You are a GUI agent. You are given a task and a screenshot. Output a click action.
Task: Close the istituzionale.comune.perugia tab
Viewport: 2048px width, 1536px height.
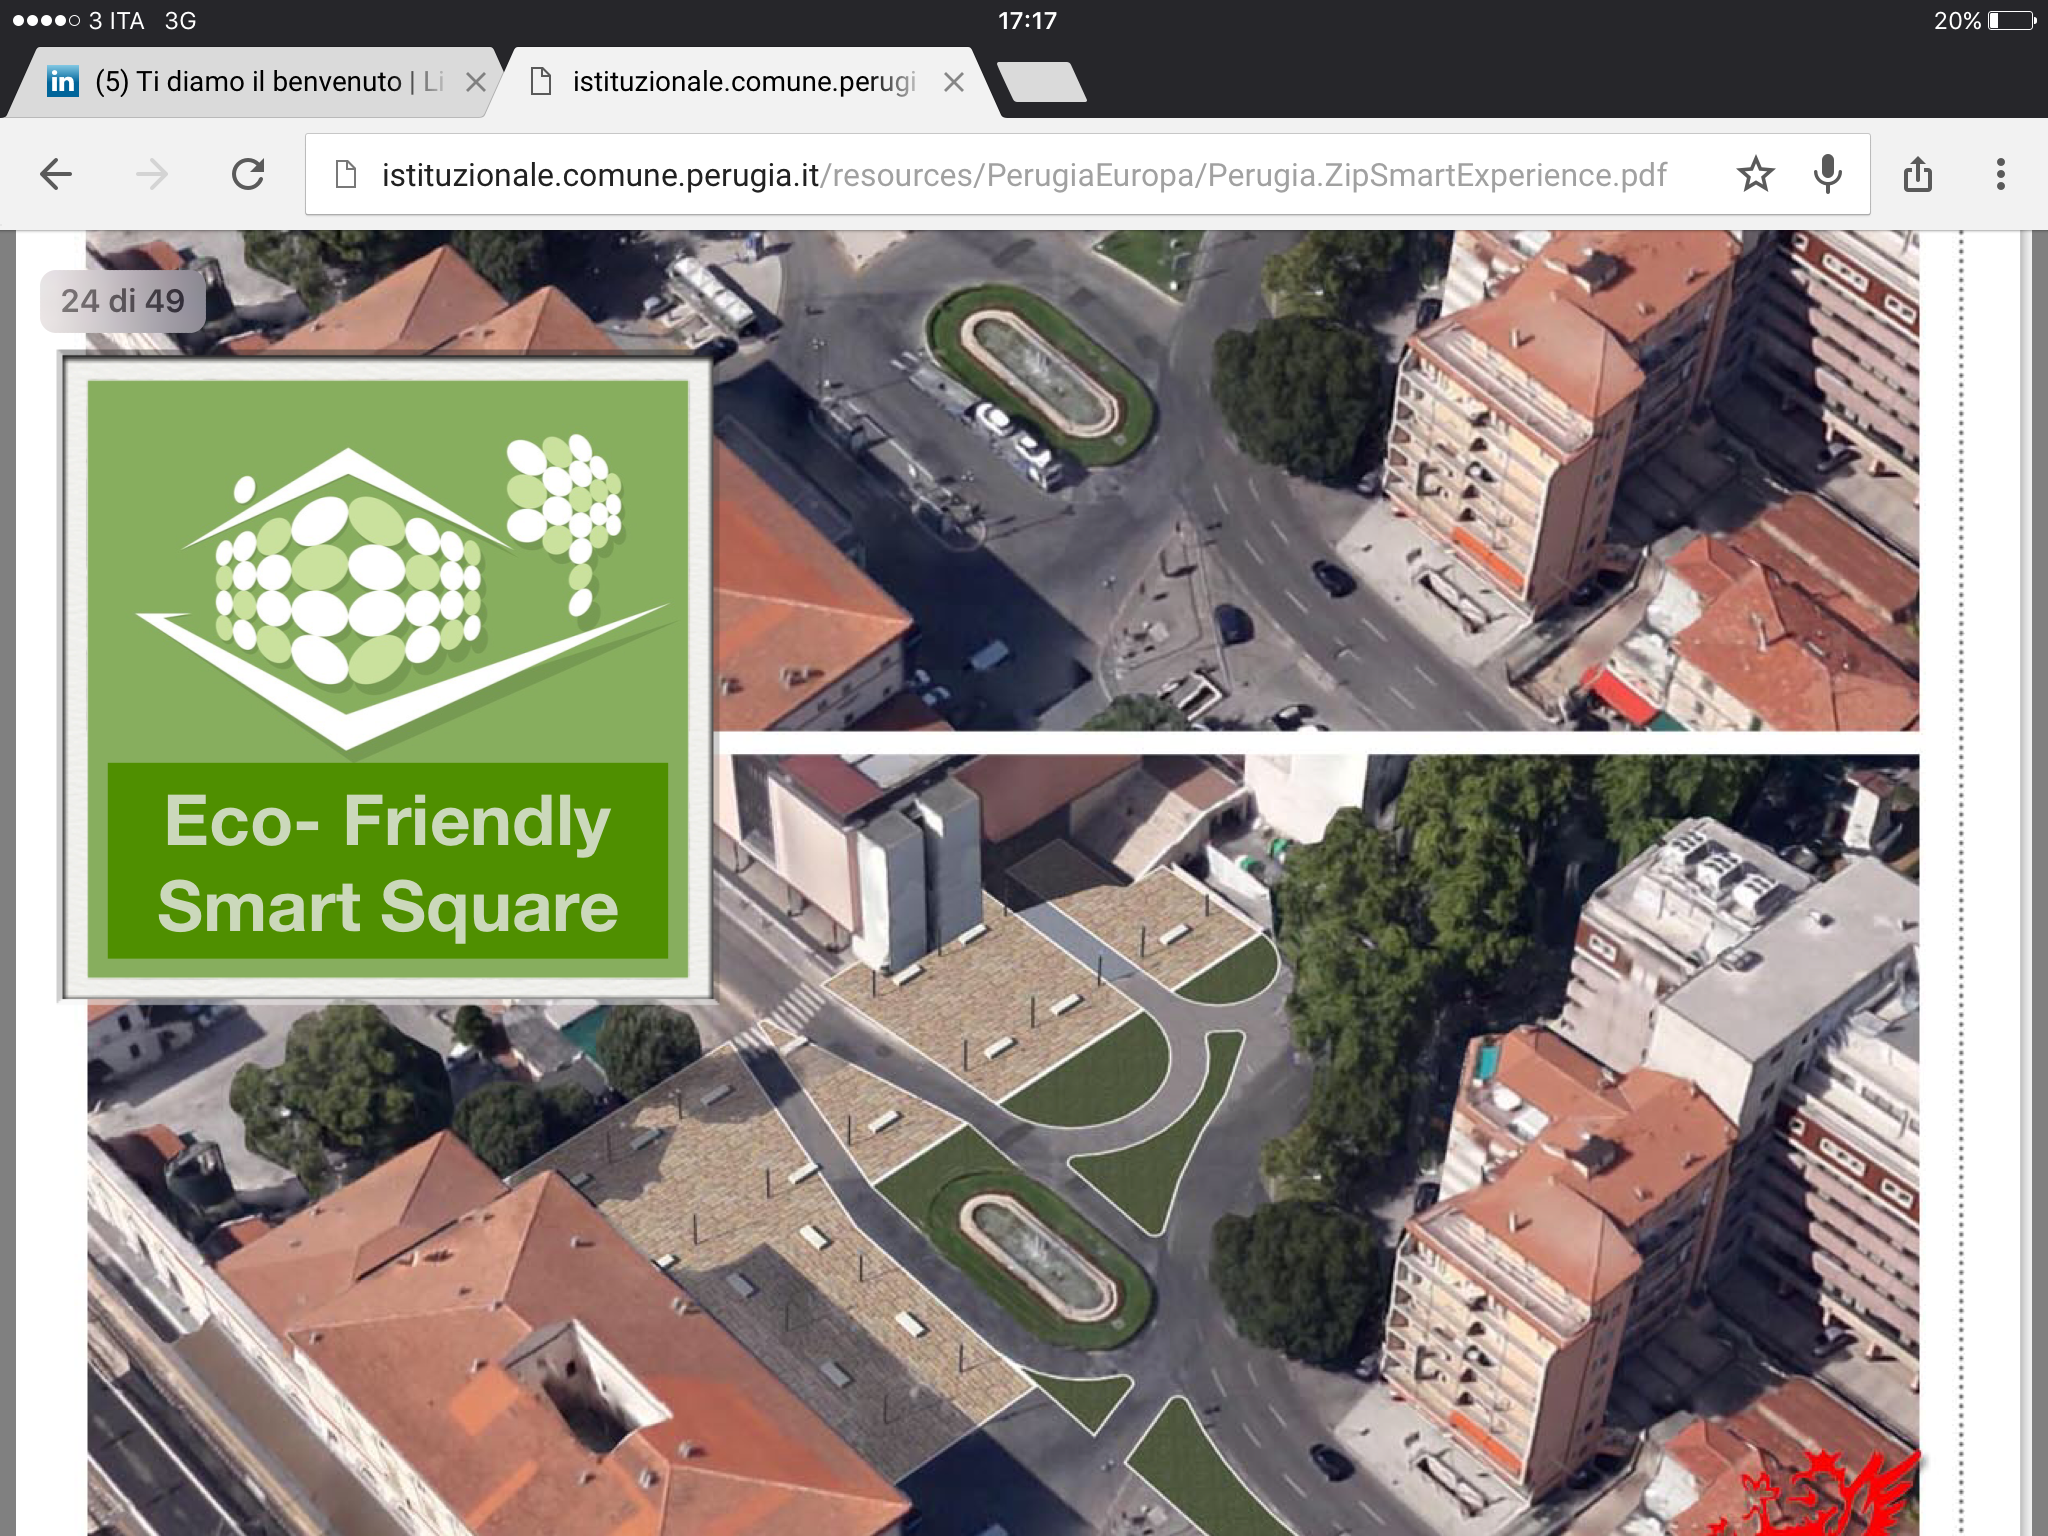pos(954,82)
